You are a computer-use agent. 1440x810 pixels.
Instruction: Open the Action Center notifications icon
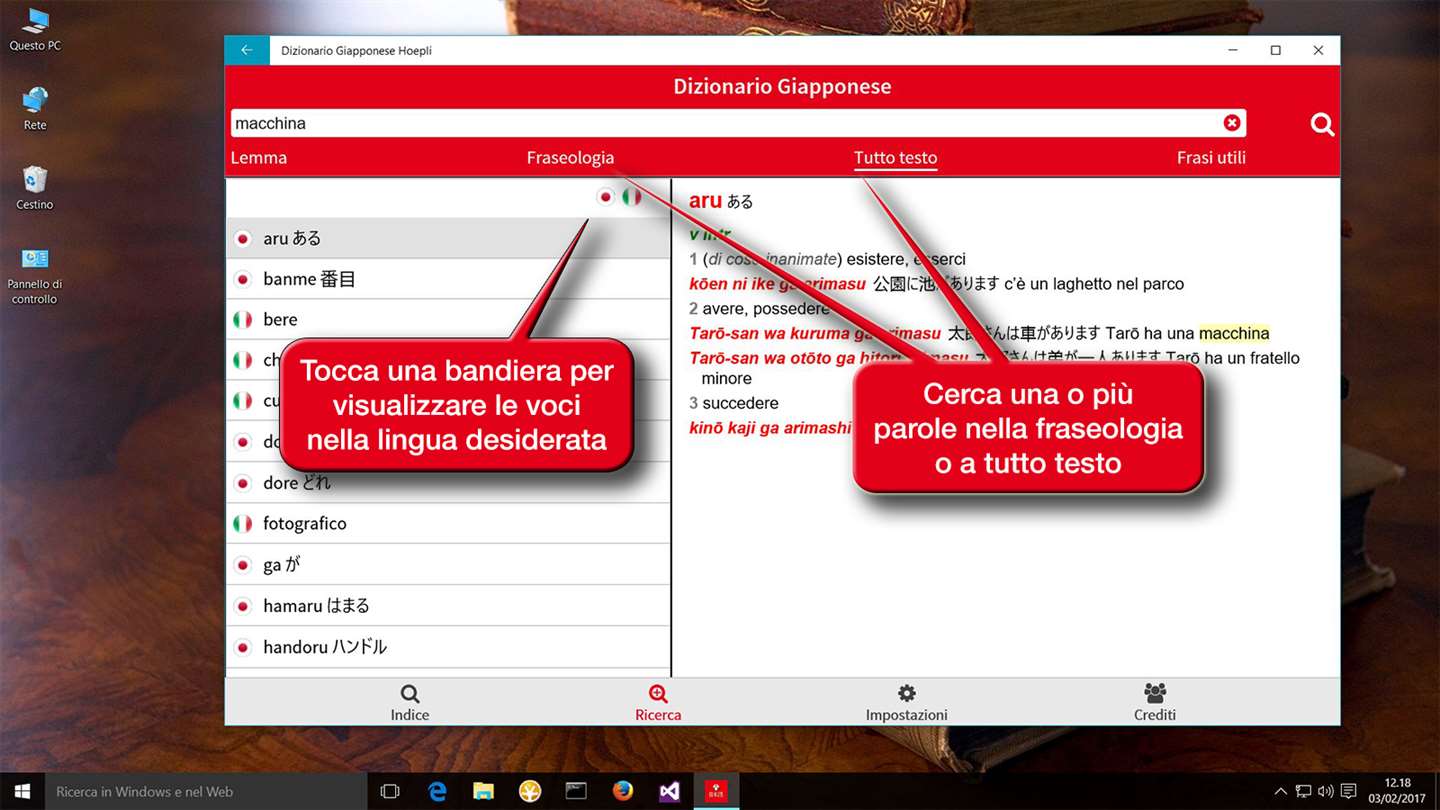[1349, 791]
